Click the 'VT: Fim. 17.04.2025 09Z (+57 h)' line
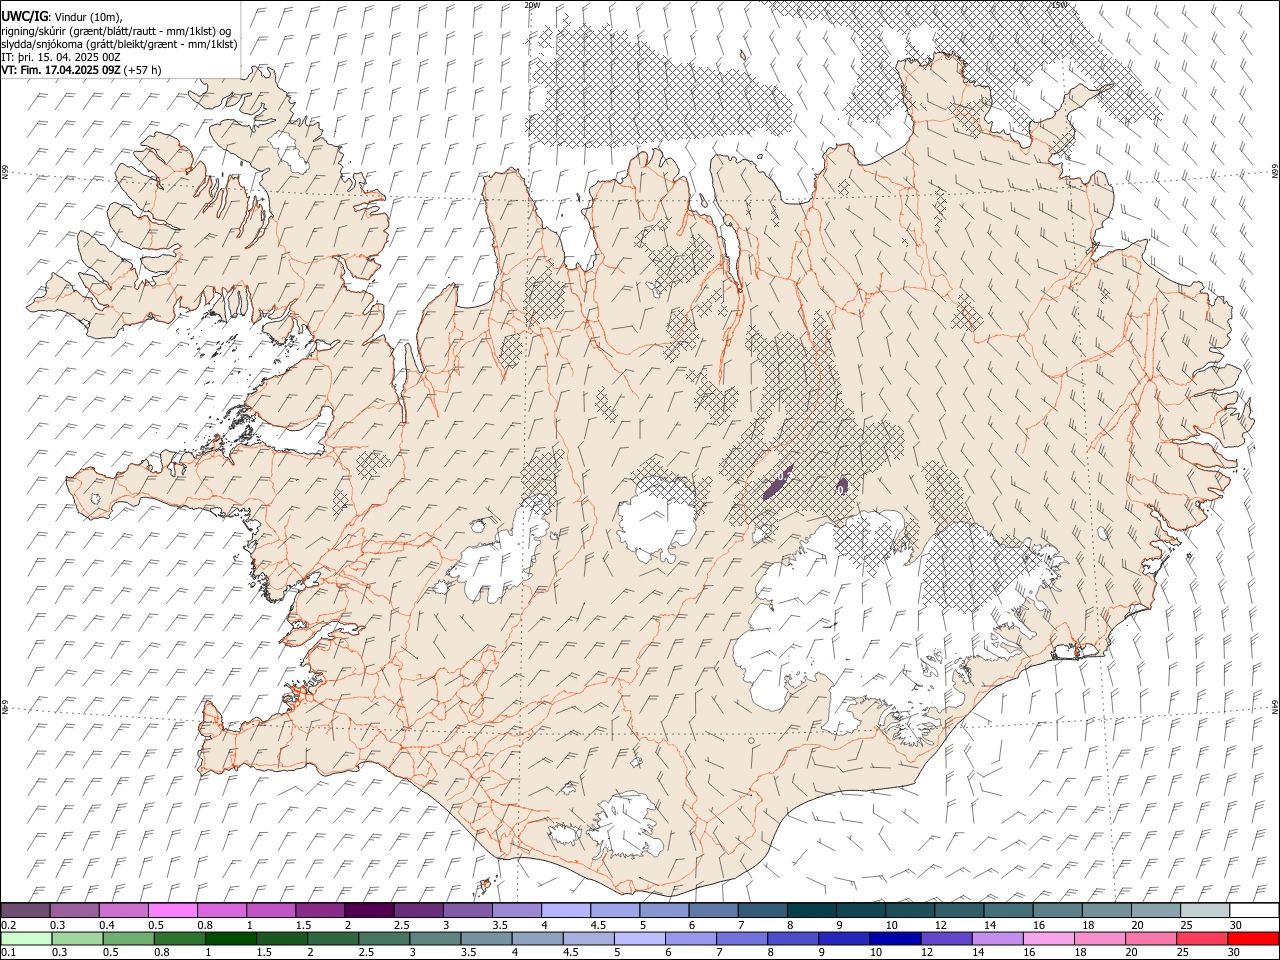 (x=81, y=70)
